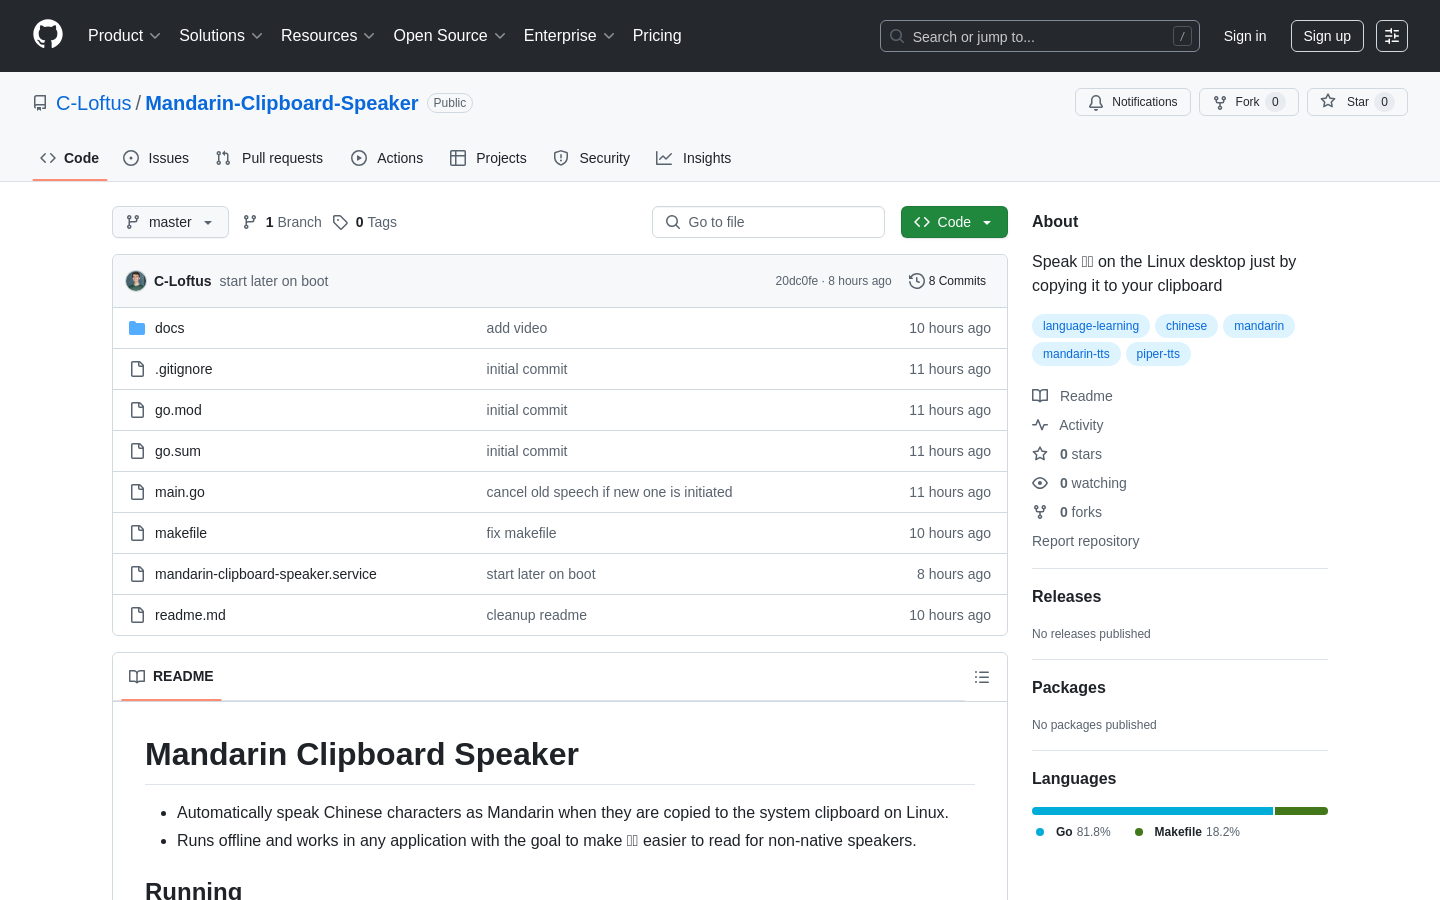Switch to the Projects tab
Image resolution: width=1440 pixels, height=900 pixels.
488,158
